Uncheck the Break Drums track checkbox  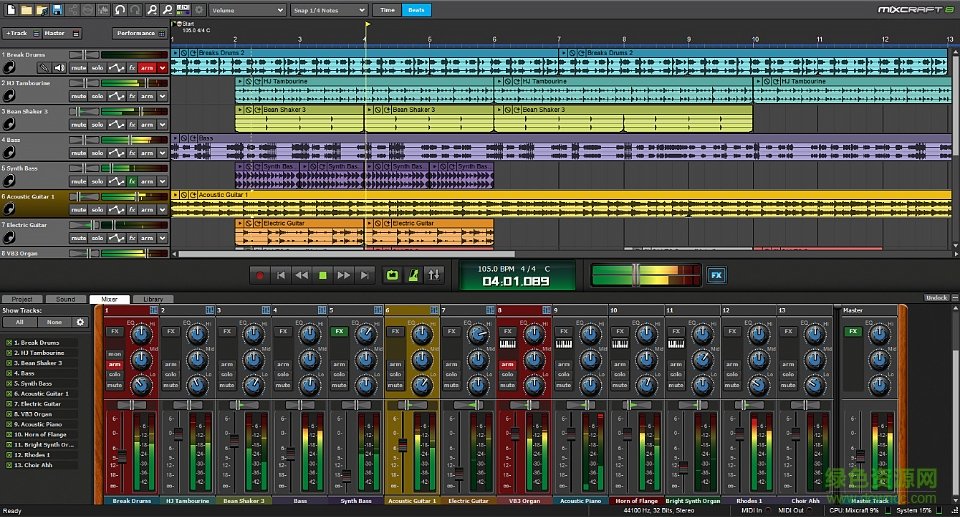(x=9, y=342)
